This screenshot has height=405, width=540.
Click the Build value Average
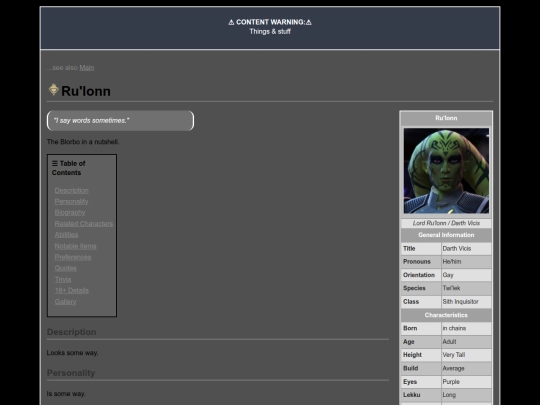point(466,368)
